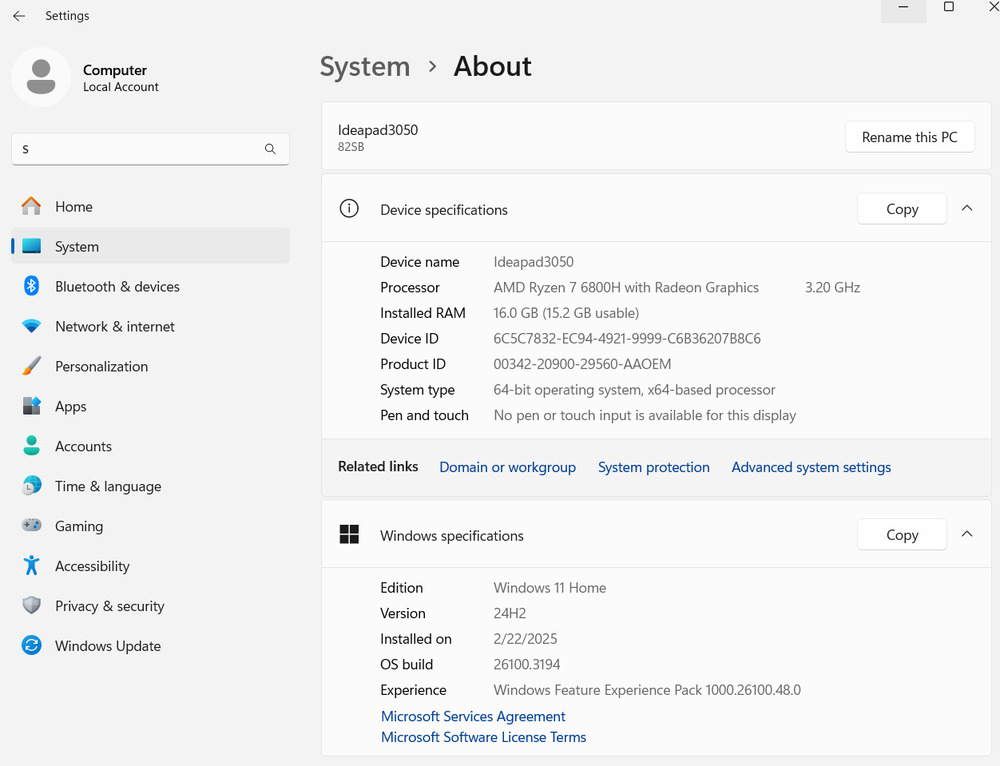The image size is (1000, 766).
Task: Open Windows Update page
Action: pos(151,646)
